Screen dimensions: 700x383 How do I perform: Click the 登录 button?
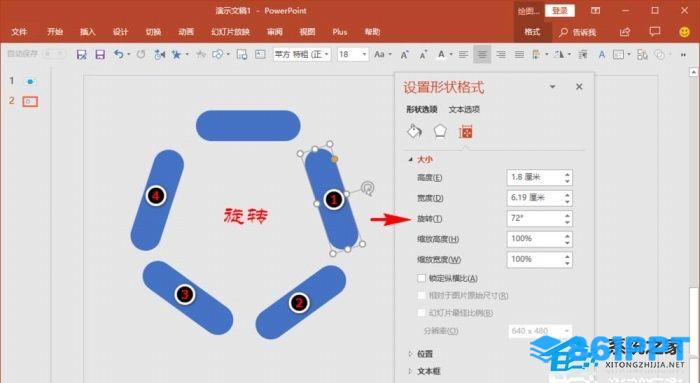(560, 11)
